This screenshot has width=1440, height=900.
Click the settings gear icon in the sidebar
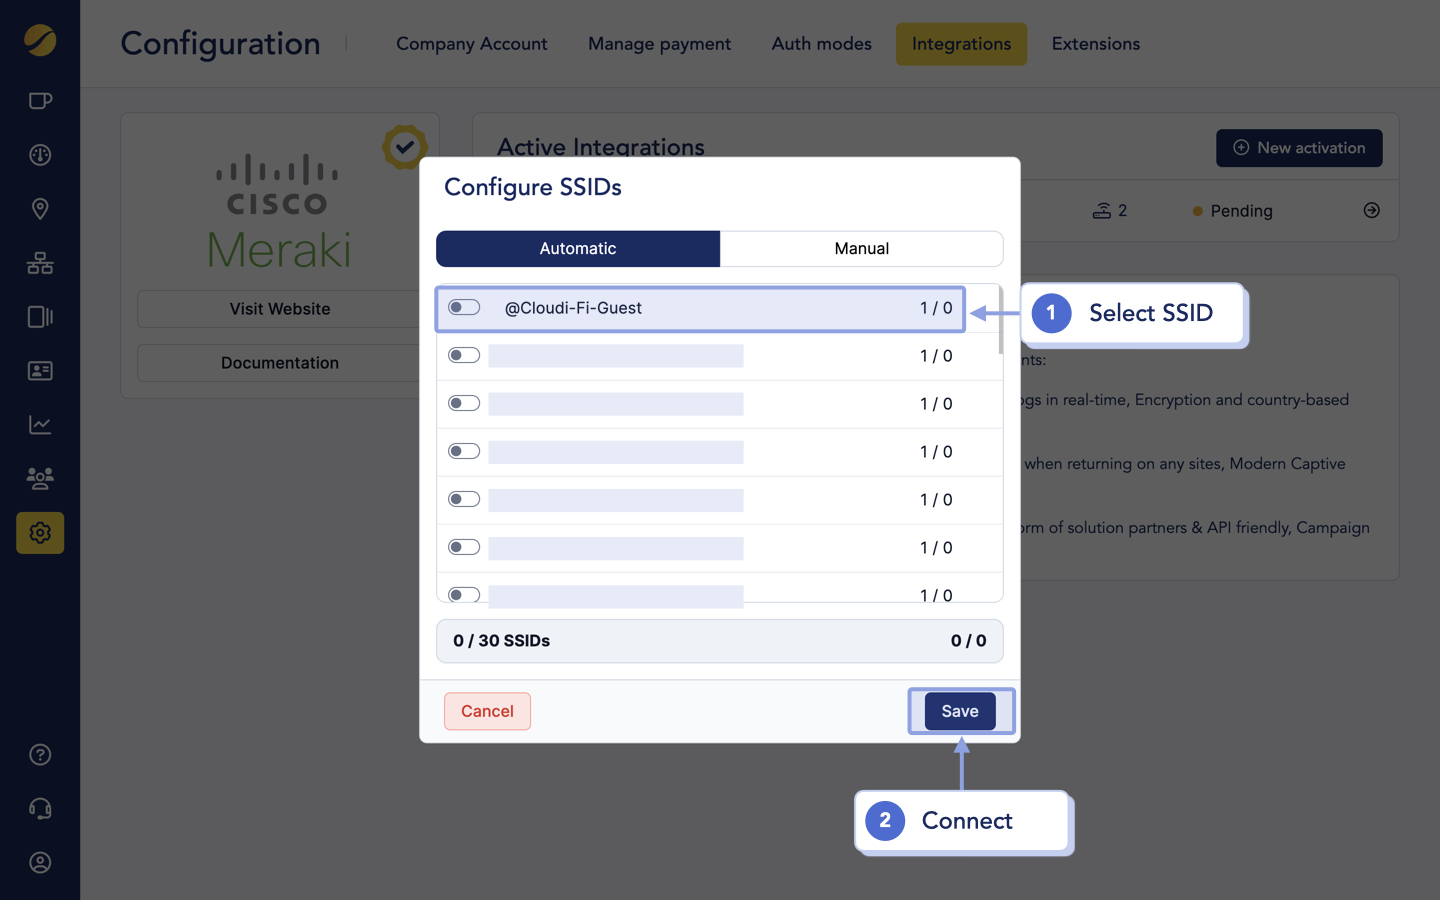click(x=40, y=533)
